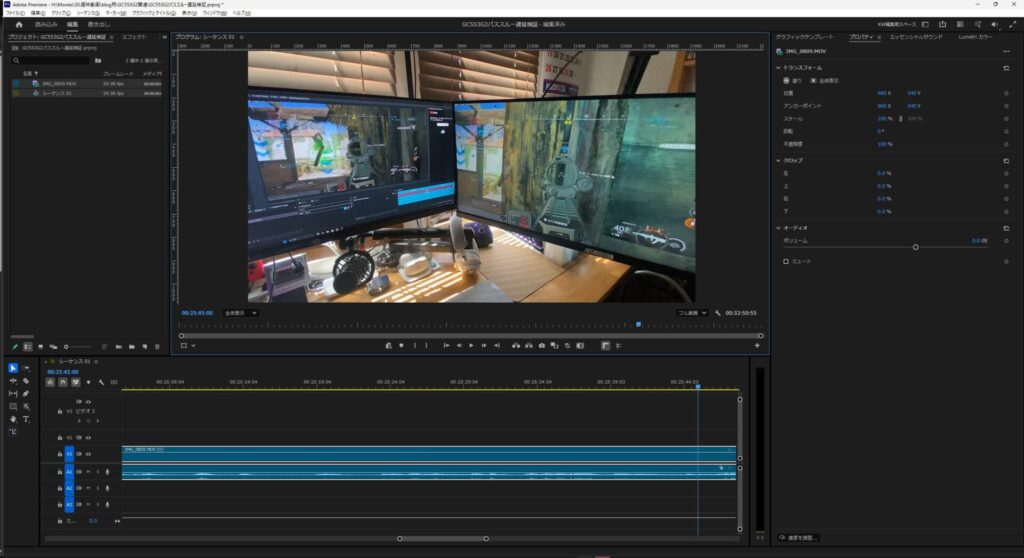Reset the Crop section
Screen dimensions: 1024x558
point(1006,161)
